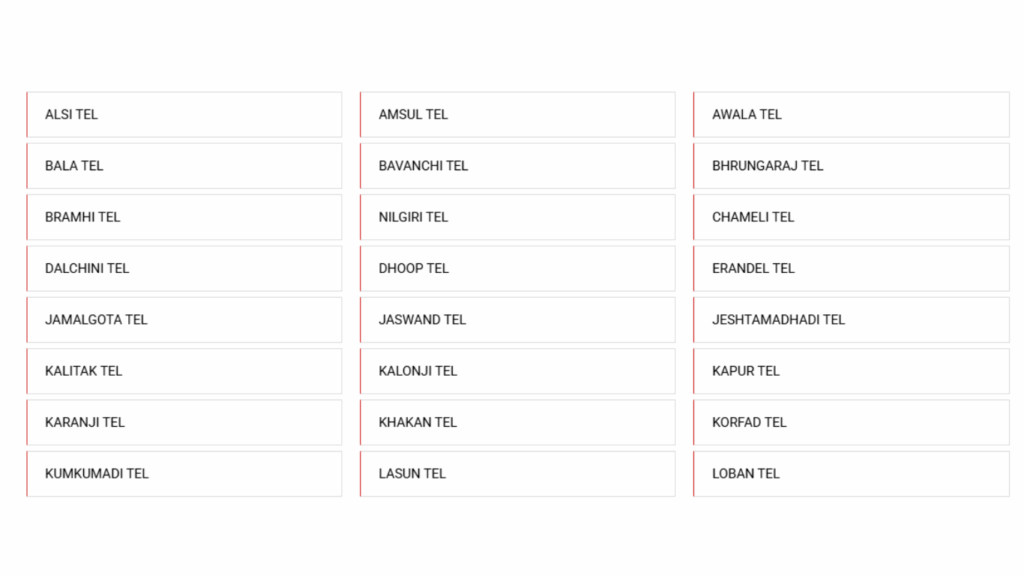The width and height of the screenshot is (1024, 576).
Task: Click the AWALA TEL entry
Action: (x=851, y=114)
